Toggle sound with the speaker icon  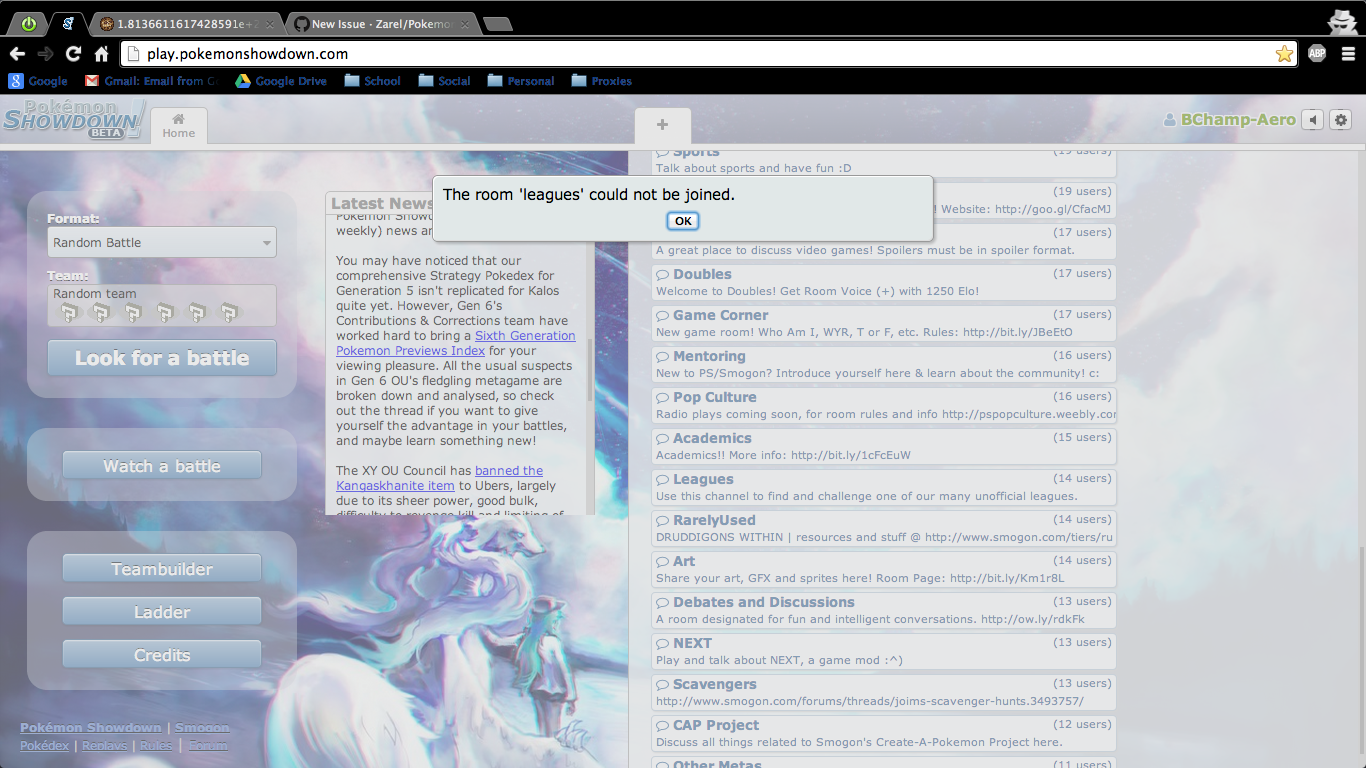point(1313,120)
